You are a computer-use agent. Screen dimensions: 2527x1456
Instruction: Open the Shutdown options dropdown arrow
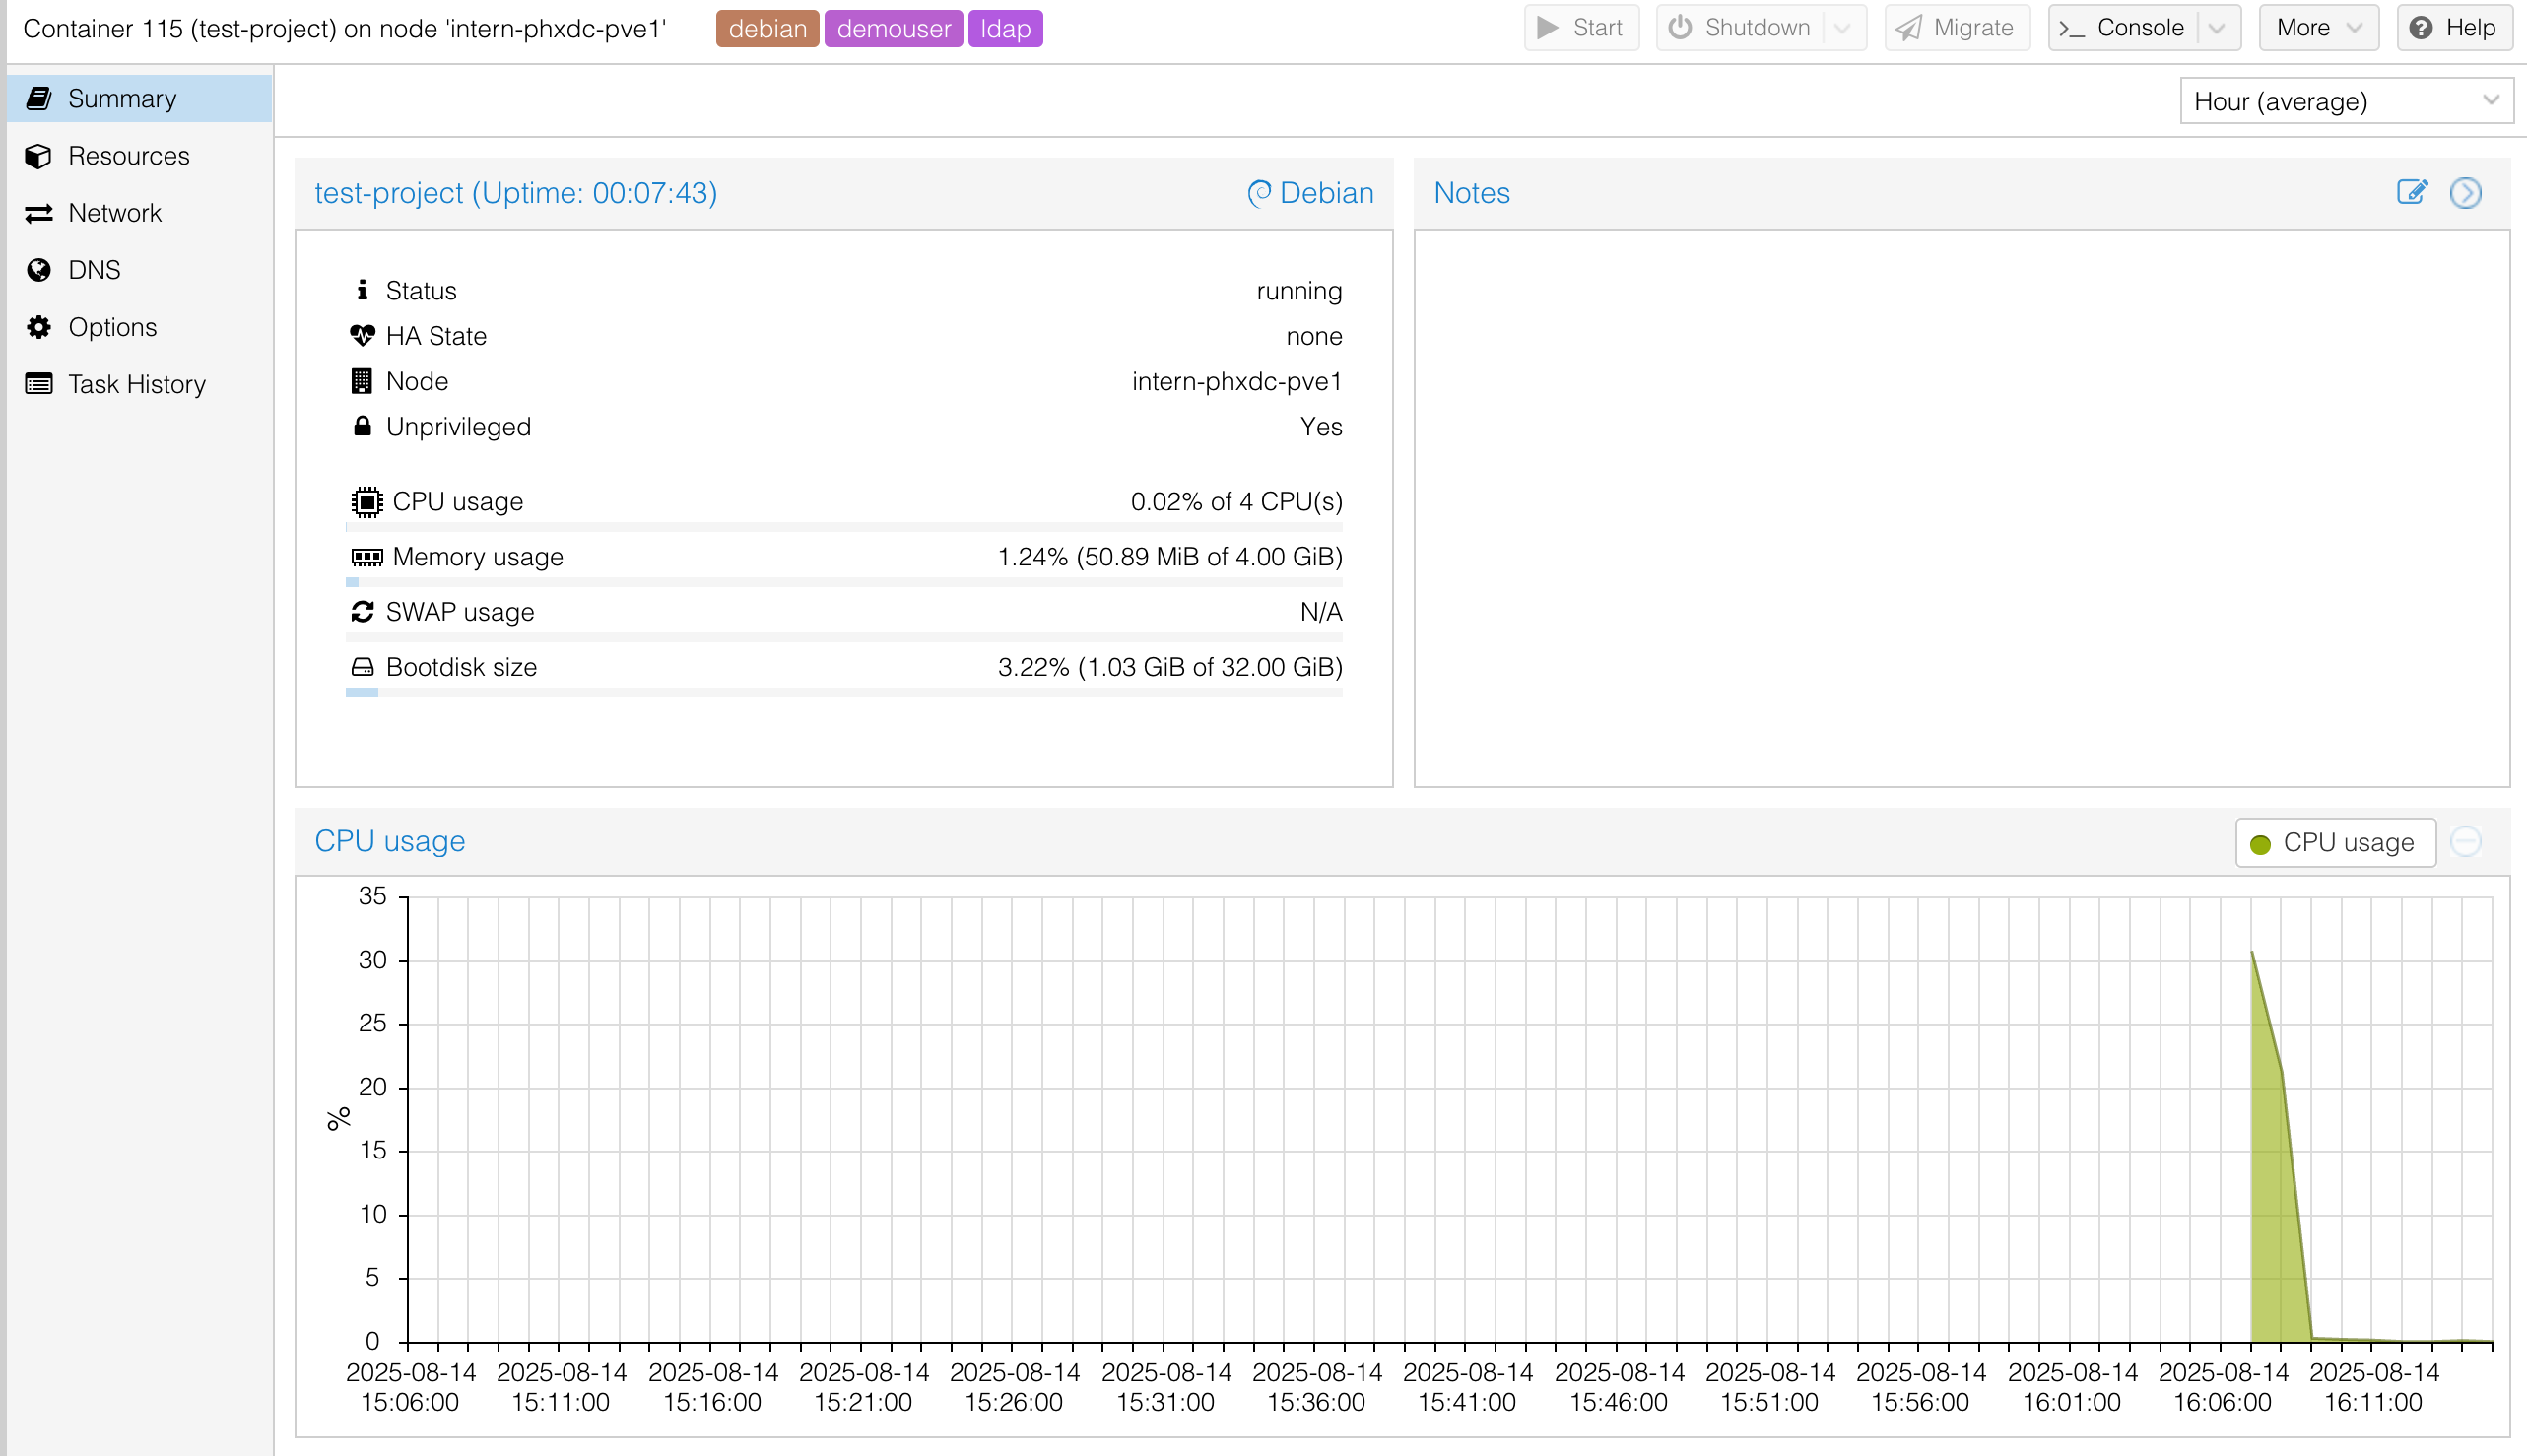pyautogui.click(x=1843, y=27)
